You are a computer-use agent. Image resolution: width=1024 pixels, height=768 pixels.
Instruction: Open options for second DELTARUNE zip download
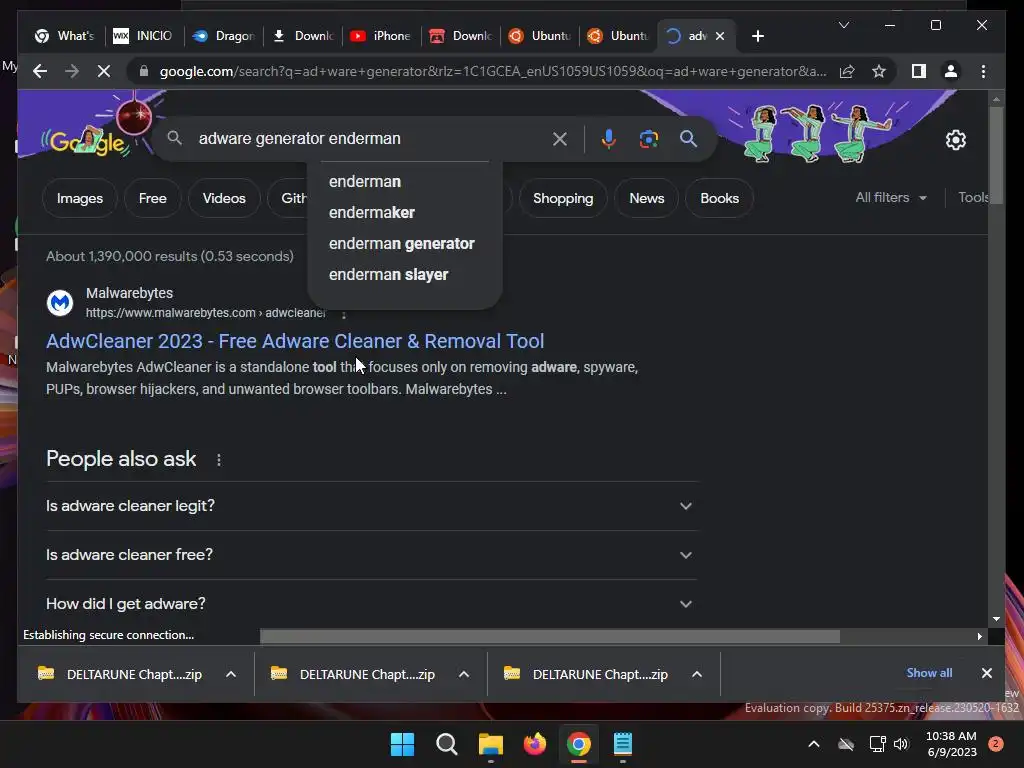pyautogui.click(x=464, y=675)
